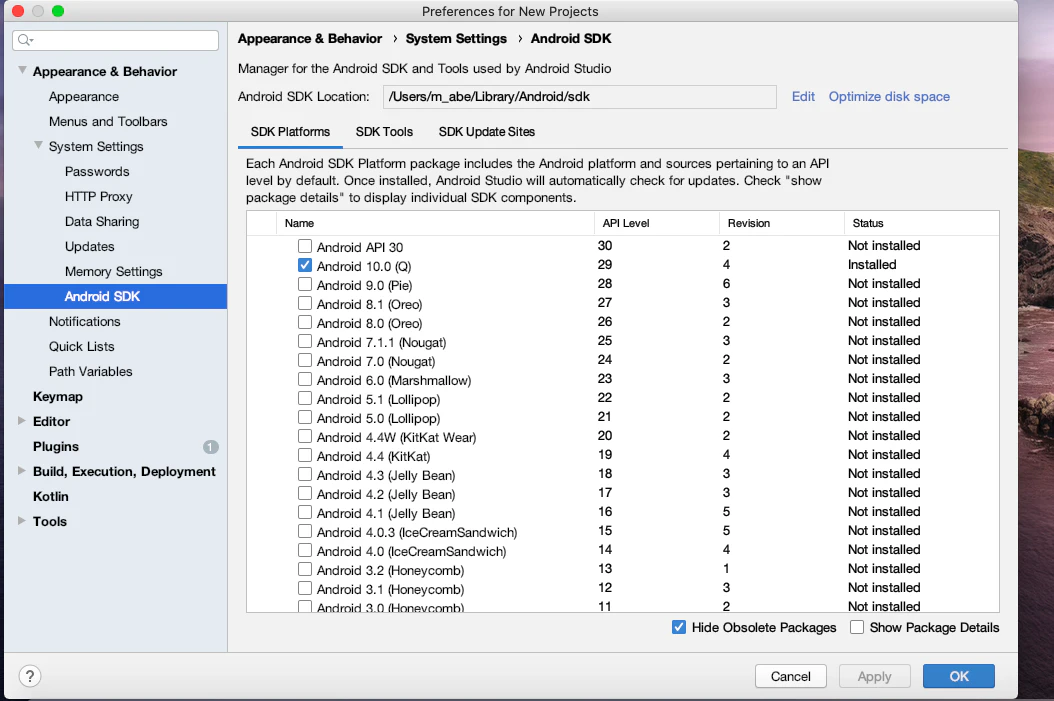Open the SDK Update Sites tab
1054x701 pixels.
point(487,132)
